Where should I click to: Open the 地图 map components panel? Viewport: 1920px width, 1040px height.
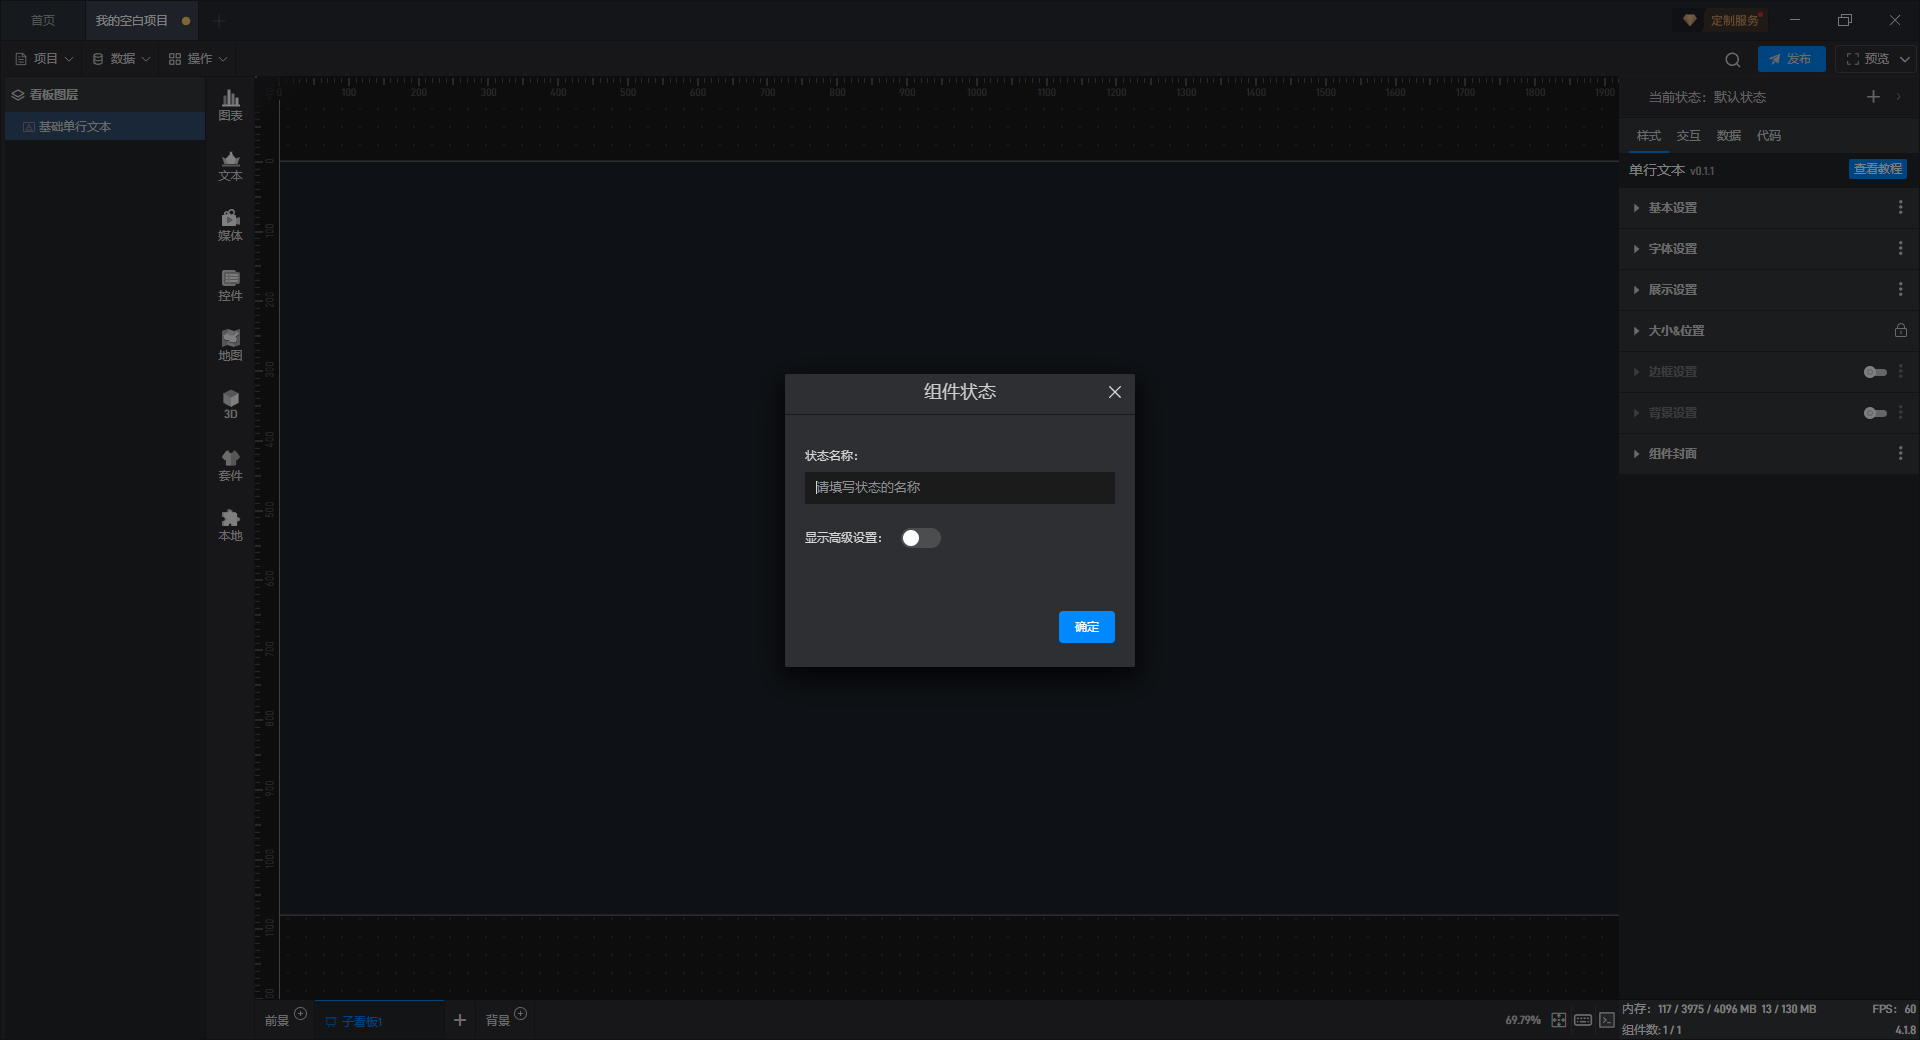230,345
